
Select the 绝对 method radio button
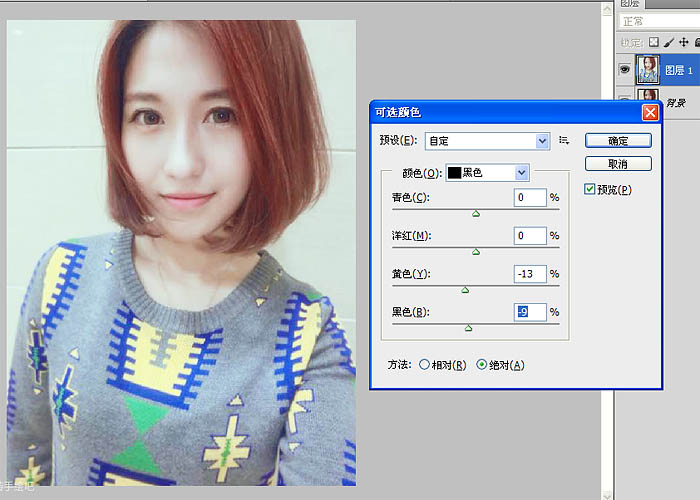482,365
